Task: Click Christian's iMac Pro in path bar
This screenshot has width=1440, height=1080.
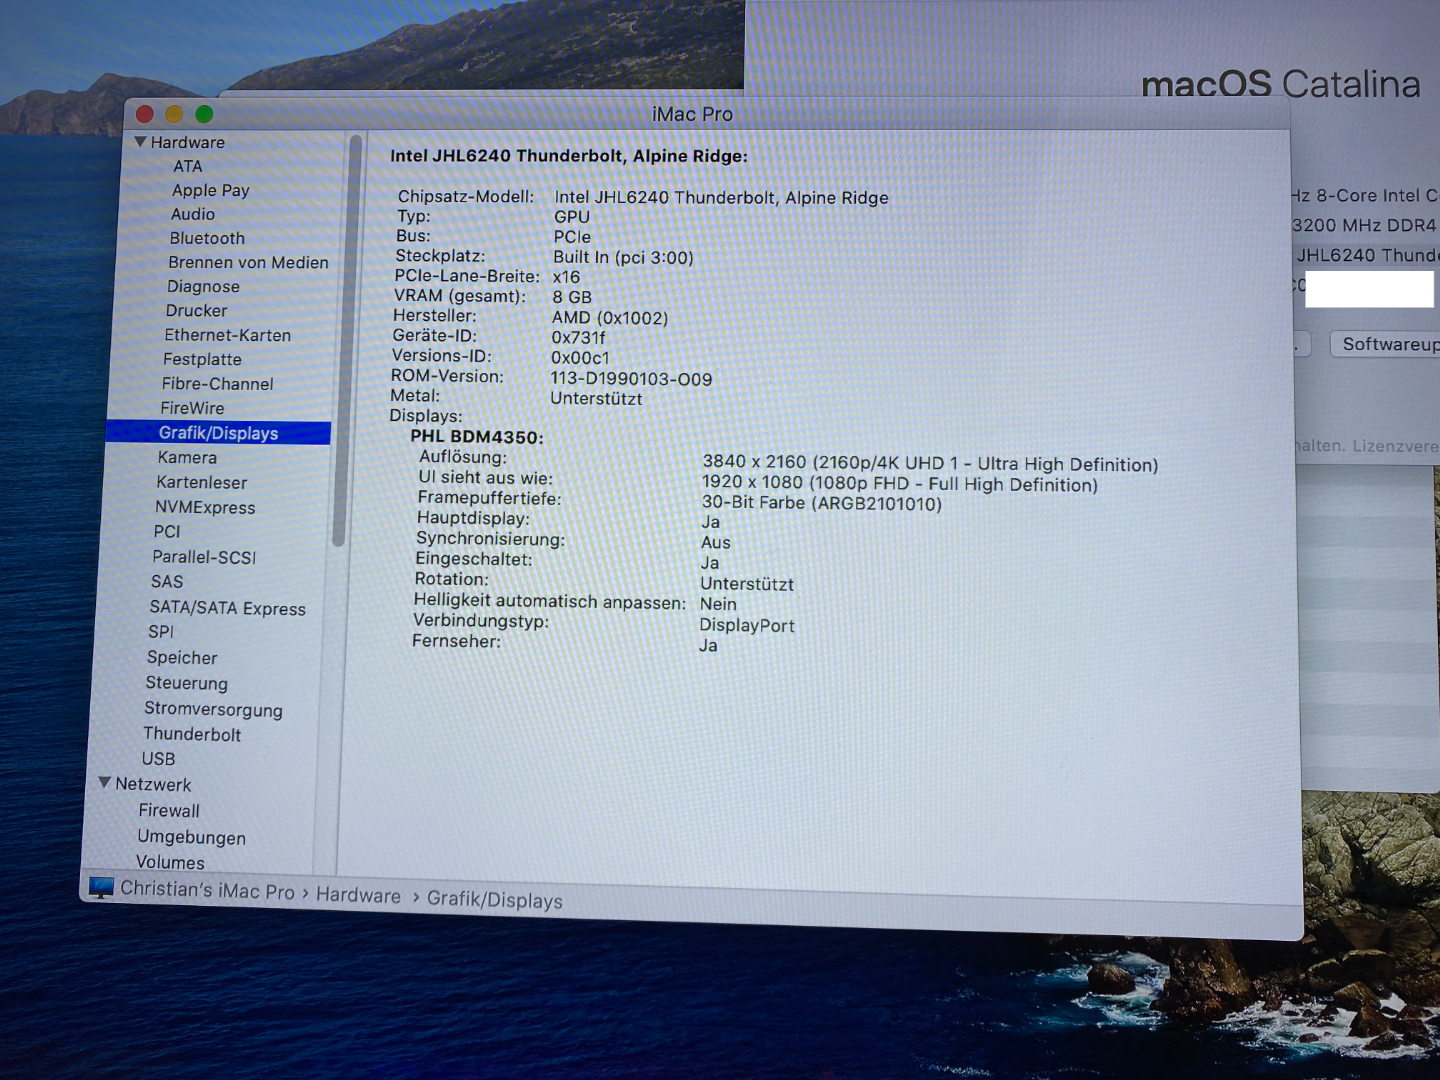Action: [207, 890]
